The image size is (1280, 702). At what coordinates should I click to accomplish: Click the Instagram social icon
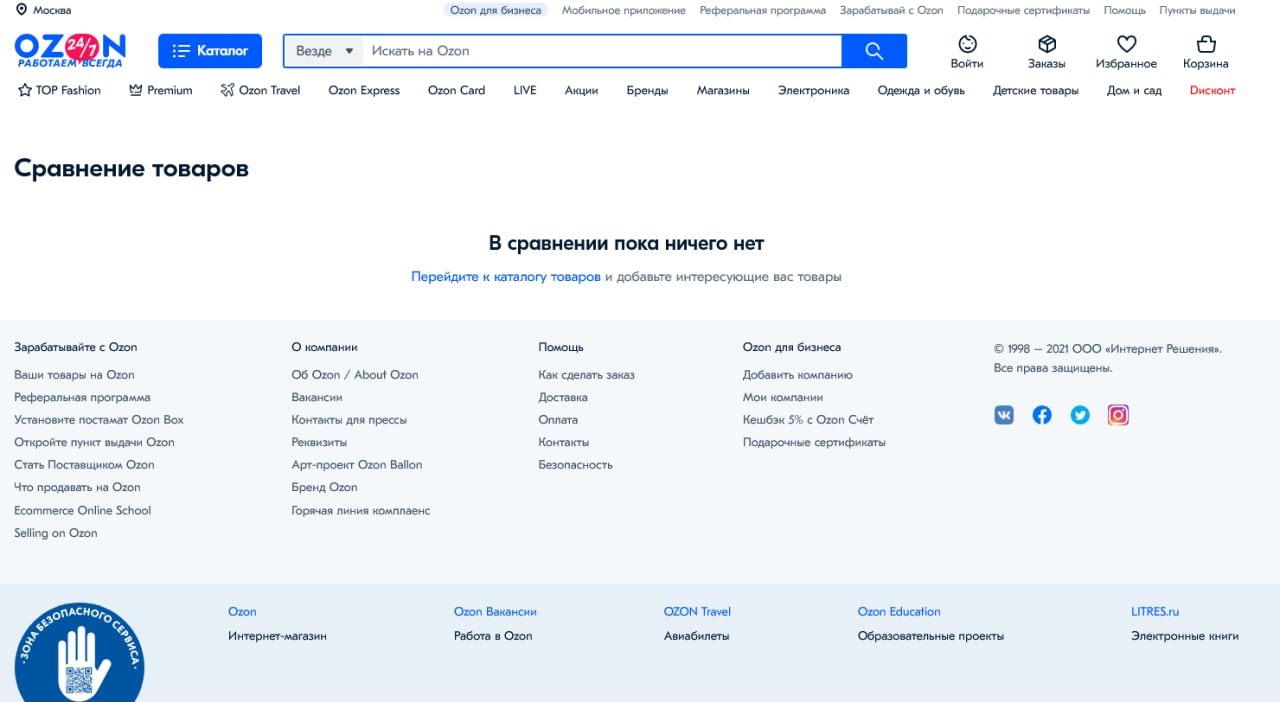click(x=1118, y=415)
